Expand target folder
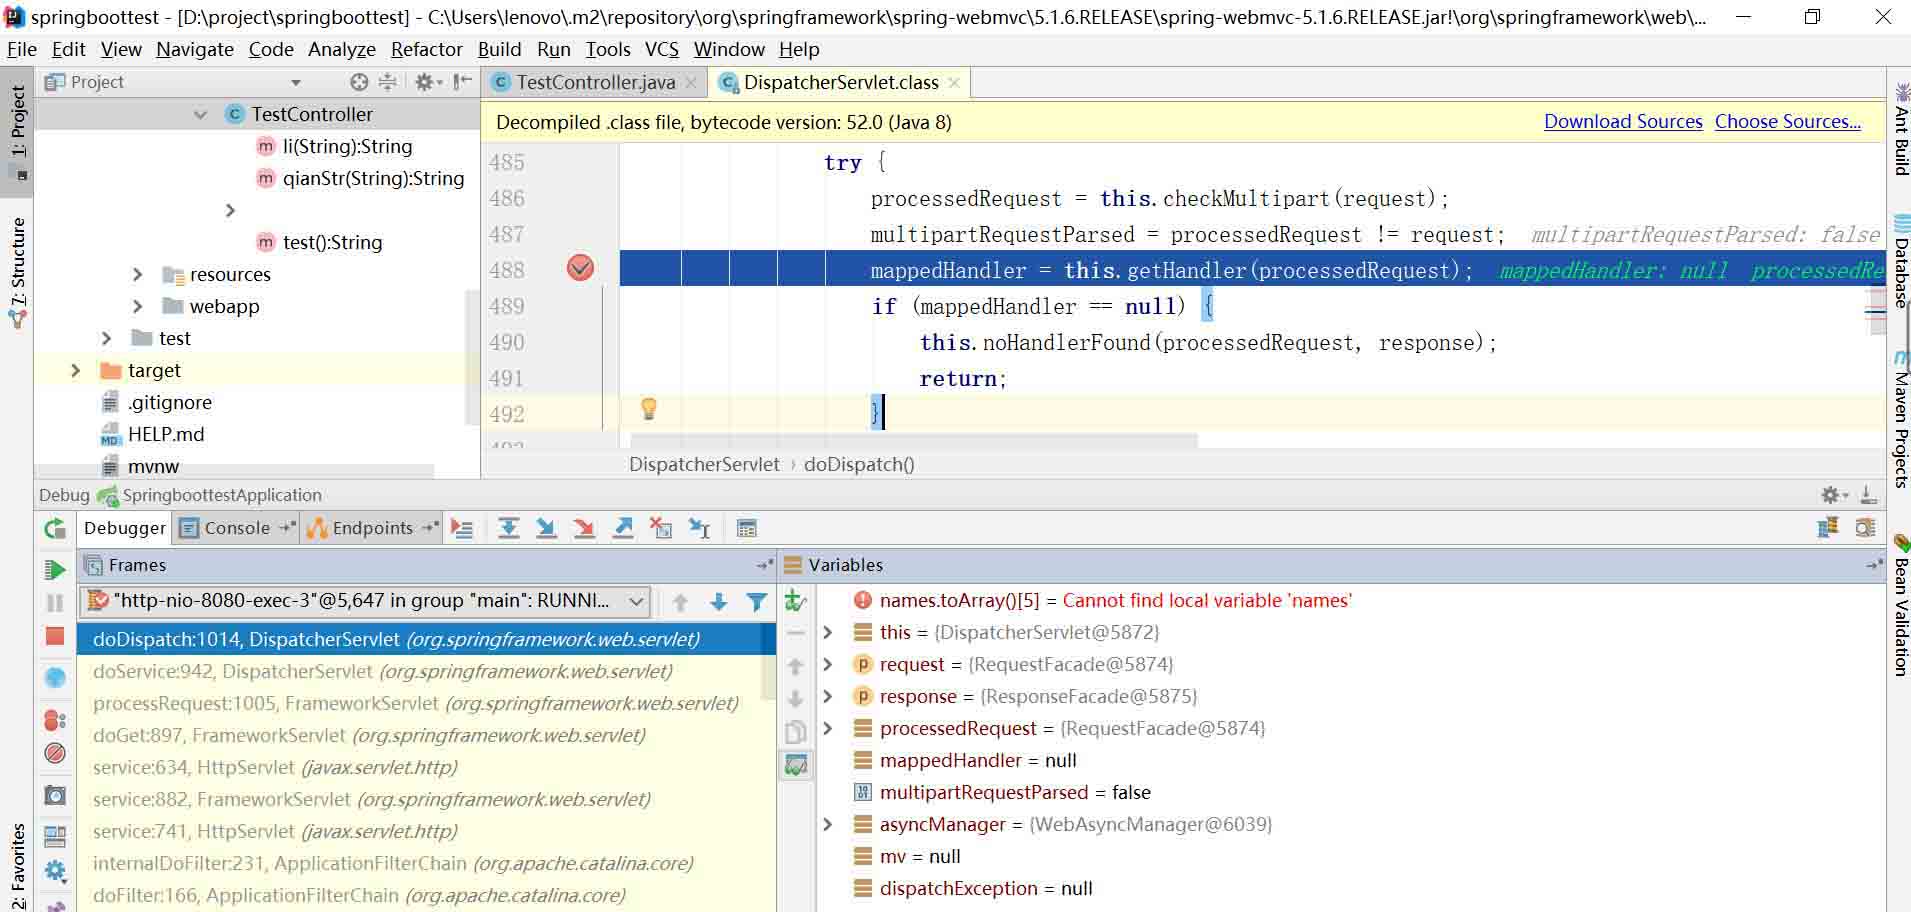Image resolution: width=1911 pixels, height=912 pixels. coord(75,370)
